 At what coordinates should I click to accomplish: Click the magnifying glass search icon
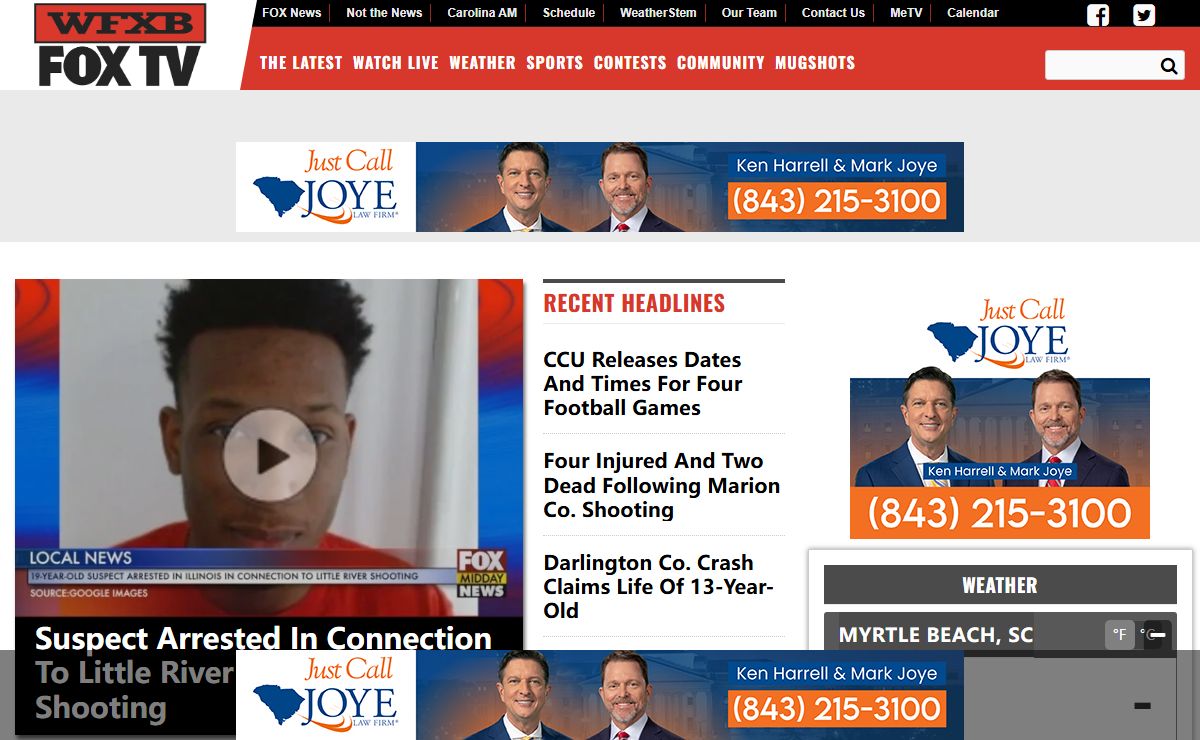click(1169, 66)
